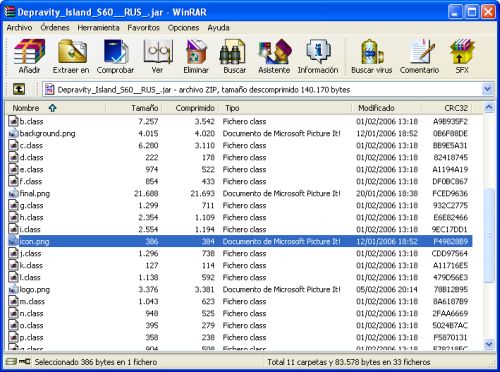This screenshot has width=500, height=372.
Task: Select the n.class file row
Action: (239, 314)
